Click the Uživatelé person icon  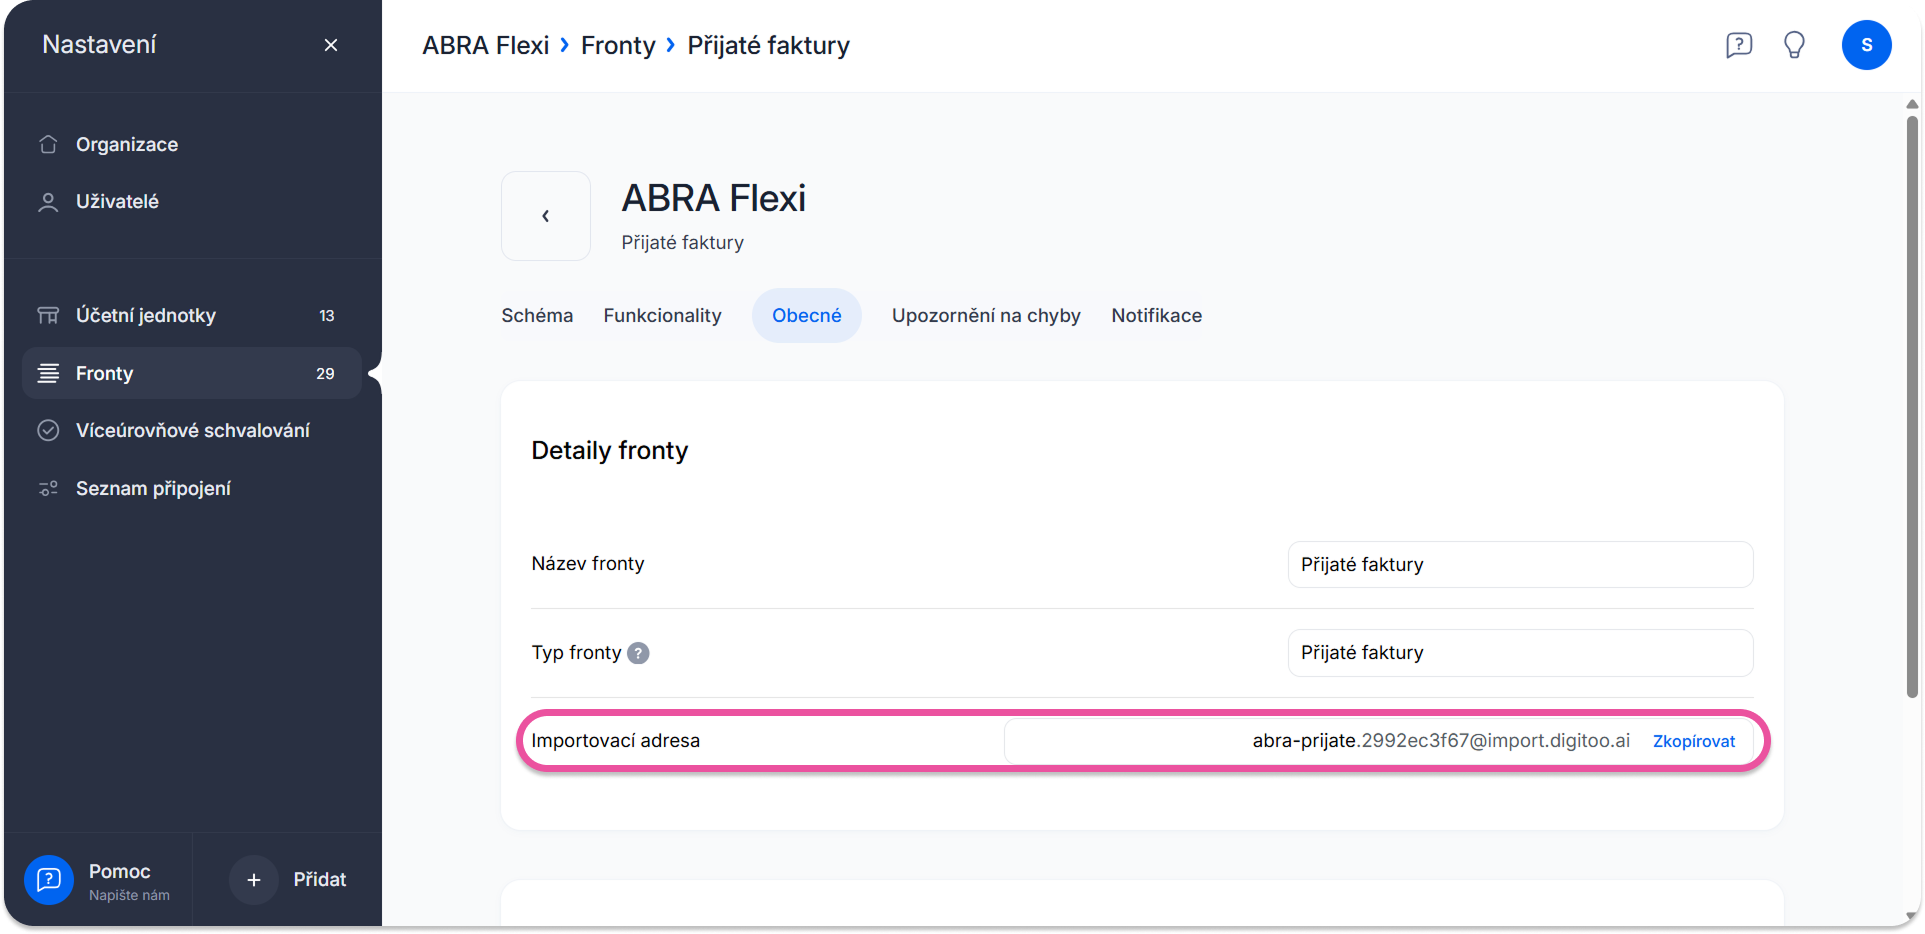pyautogui.click(x=48, y=202)
